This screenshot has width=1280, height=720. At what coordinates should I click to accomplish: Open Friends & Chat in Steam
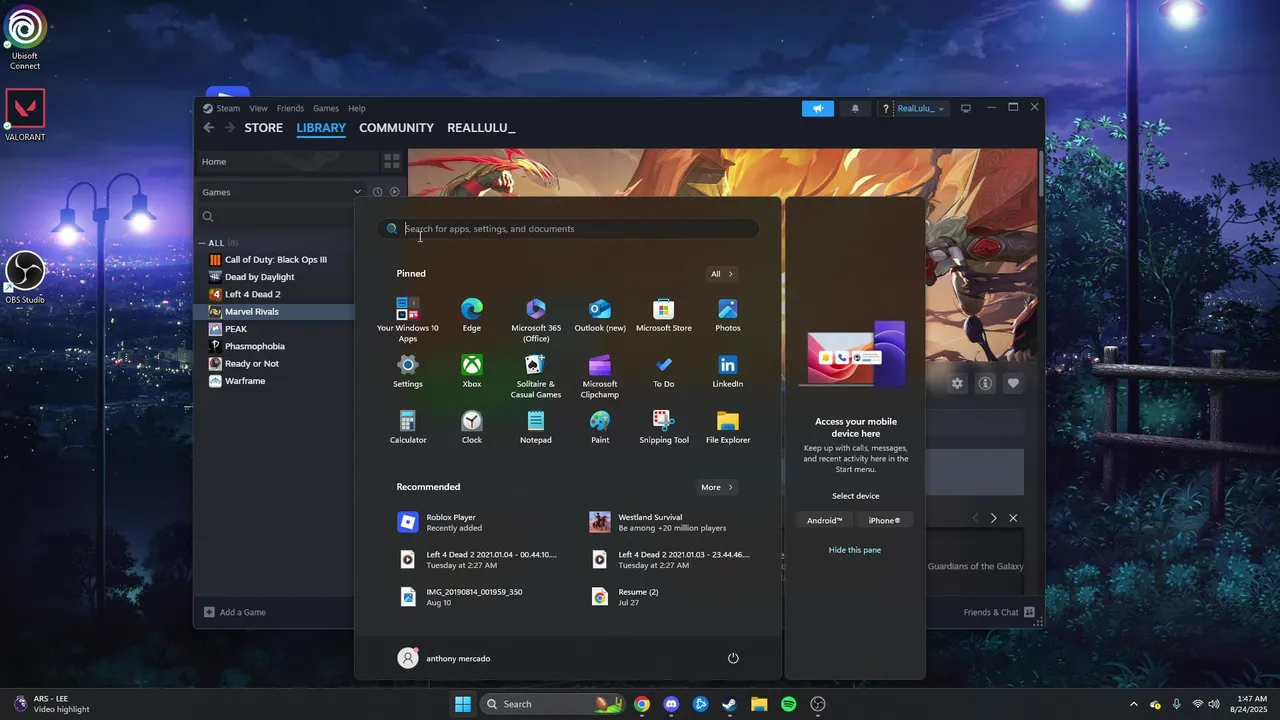[x=998, y=612]
